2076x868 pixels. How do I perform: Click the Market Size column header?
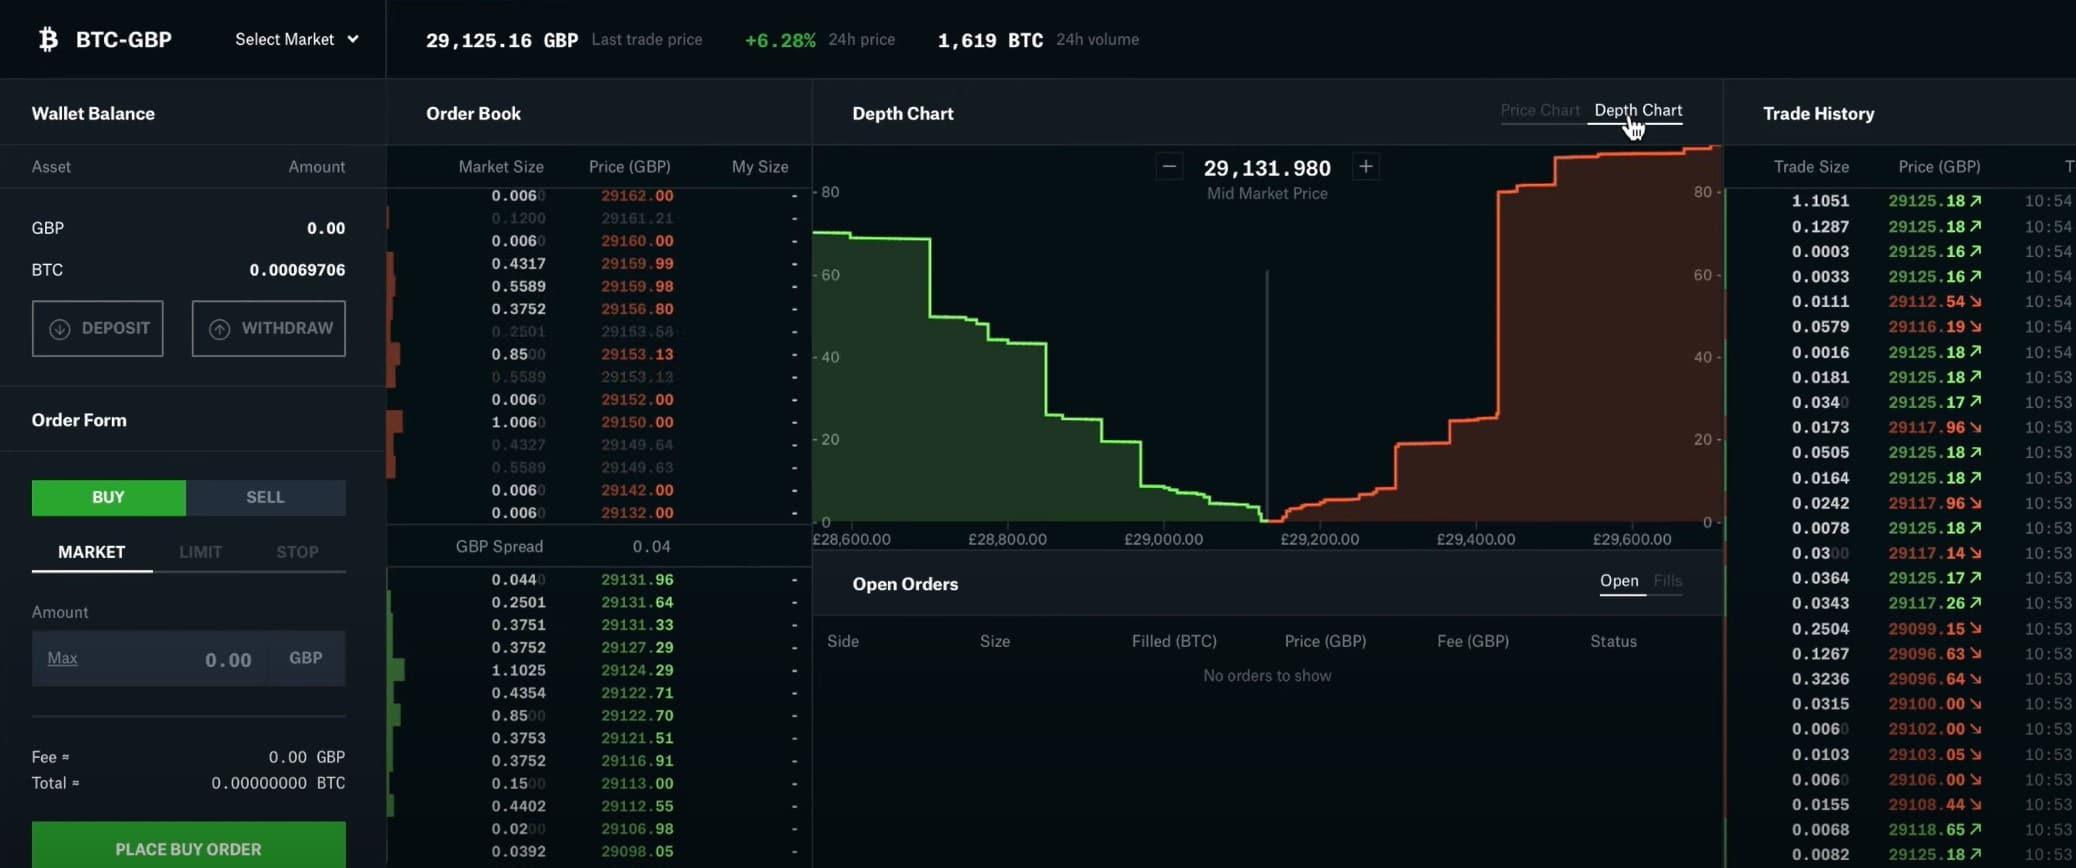coord(501,167)
